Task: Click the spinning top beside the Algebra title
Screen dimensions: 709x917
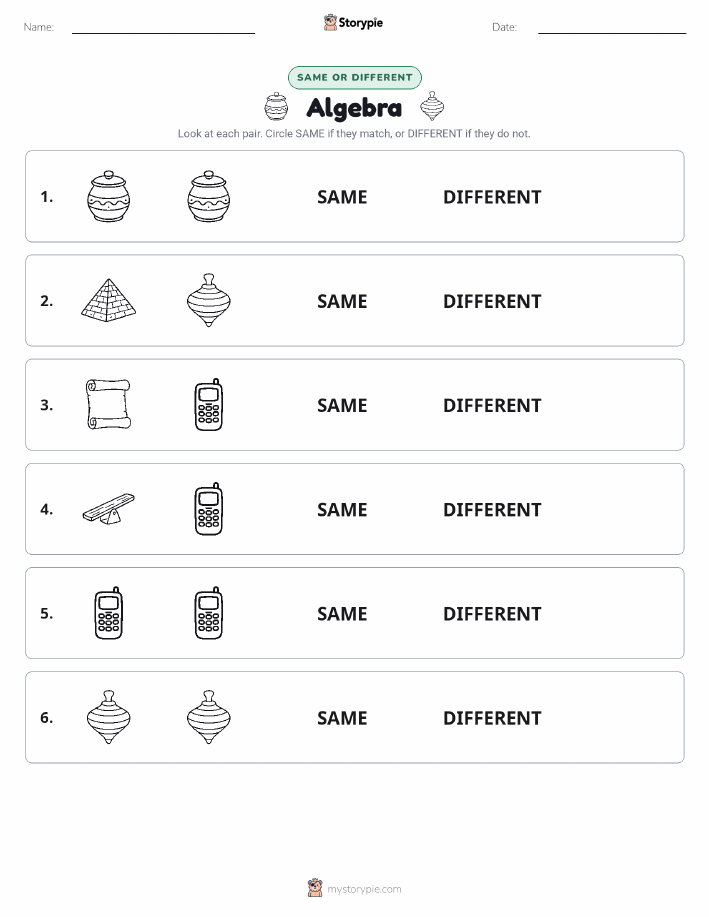Action: 432,106
